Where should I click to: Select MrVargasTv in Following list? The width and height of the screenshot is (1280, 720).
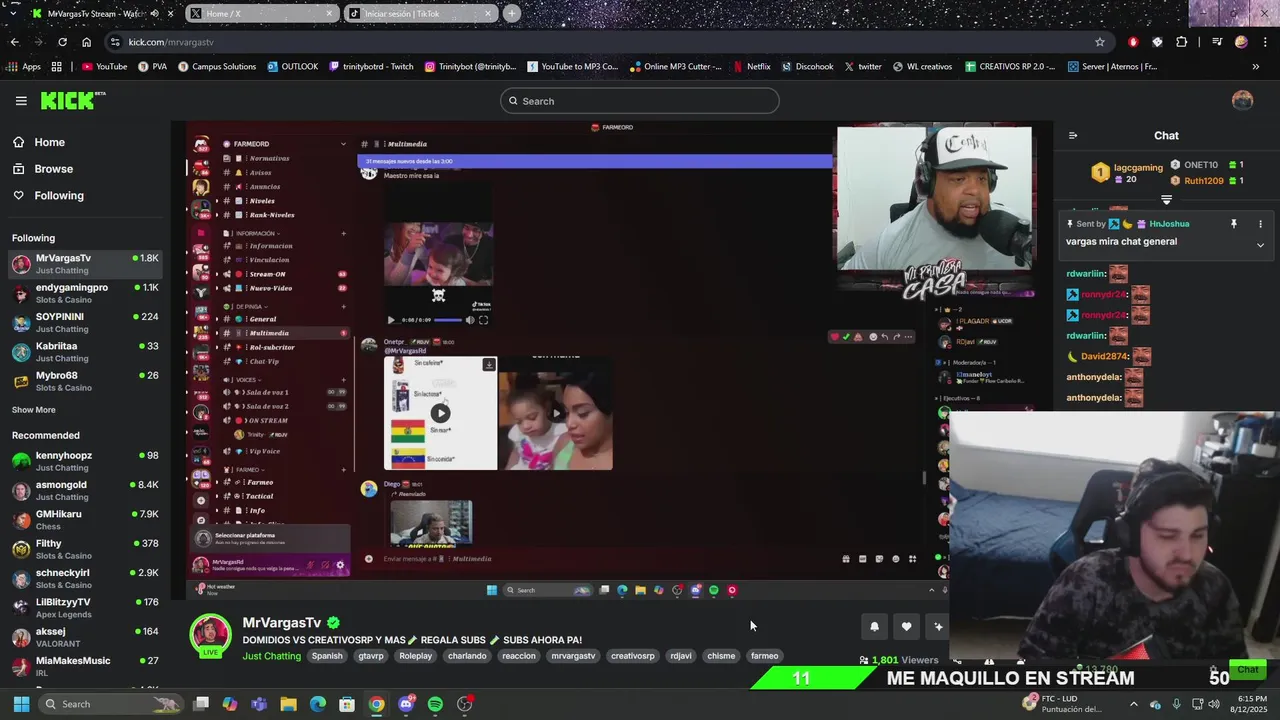[85, 264]
